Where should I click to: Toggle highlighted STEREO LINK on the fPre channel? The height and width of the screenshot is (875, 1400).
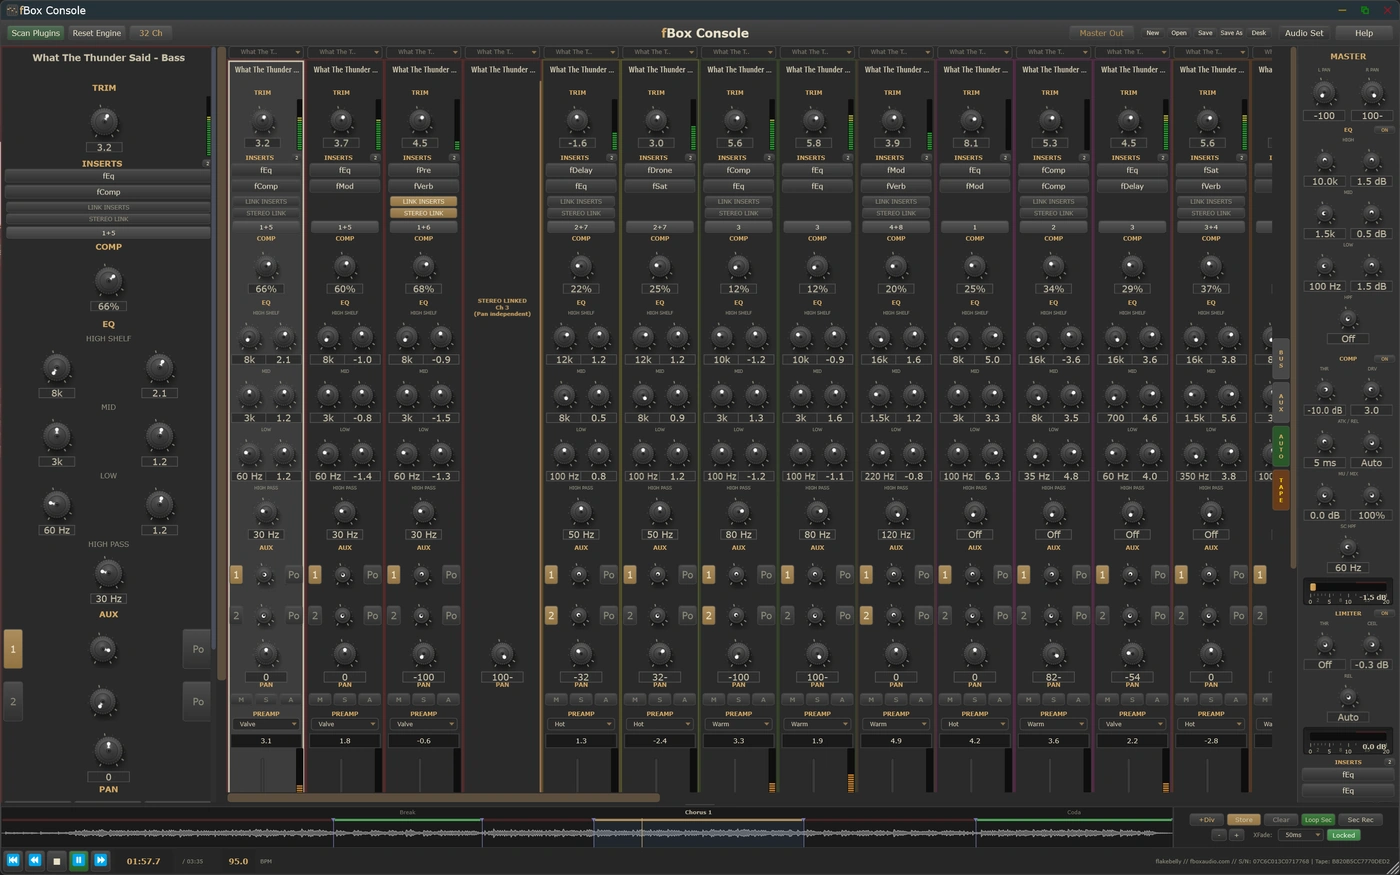(423, 213)
